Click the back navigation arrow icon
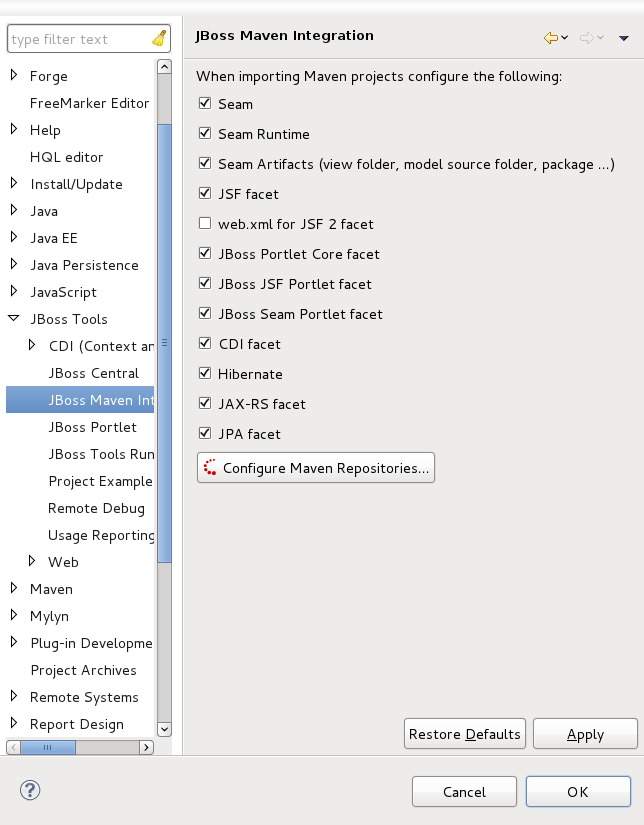Screen dimensions: 644x825 coord(550,38)
